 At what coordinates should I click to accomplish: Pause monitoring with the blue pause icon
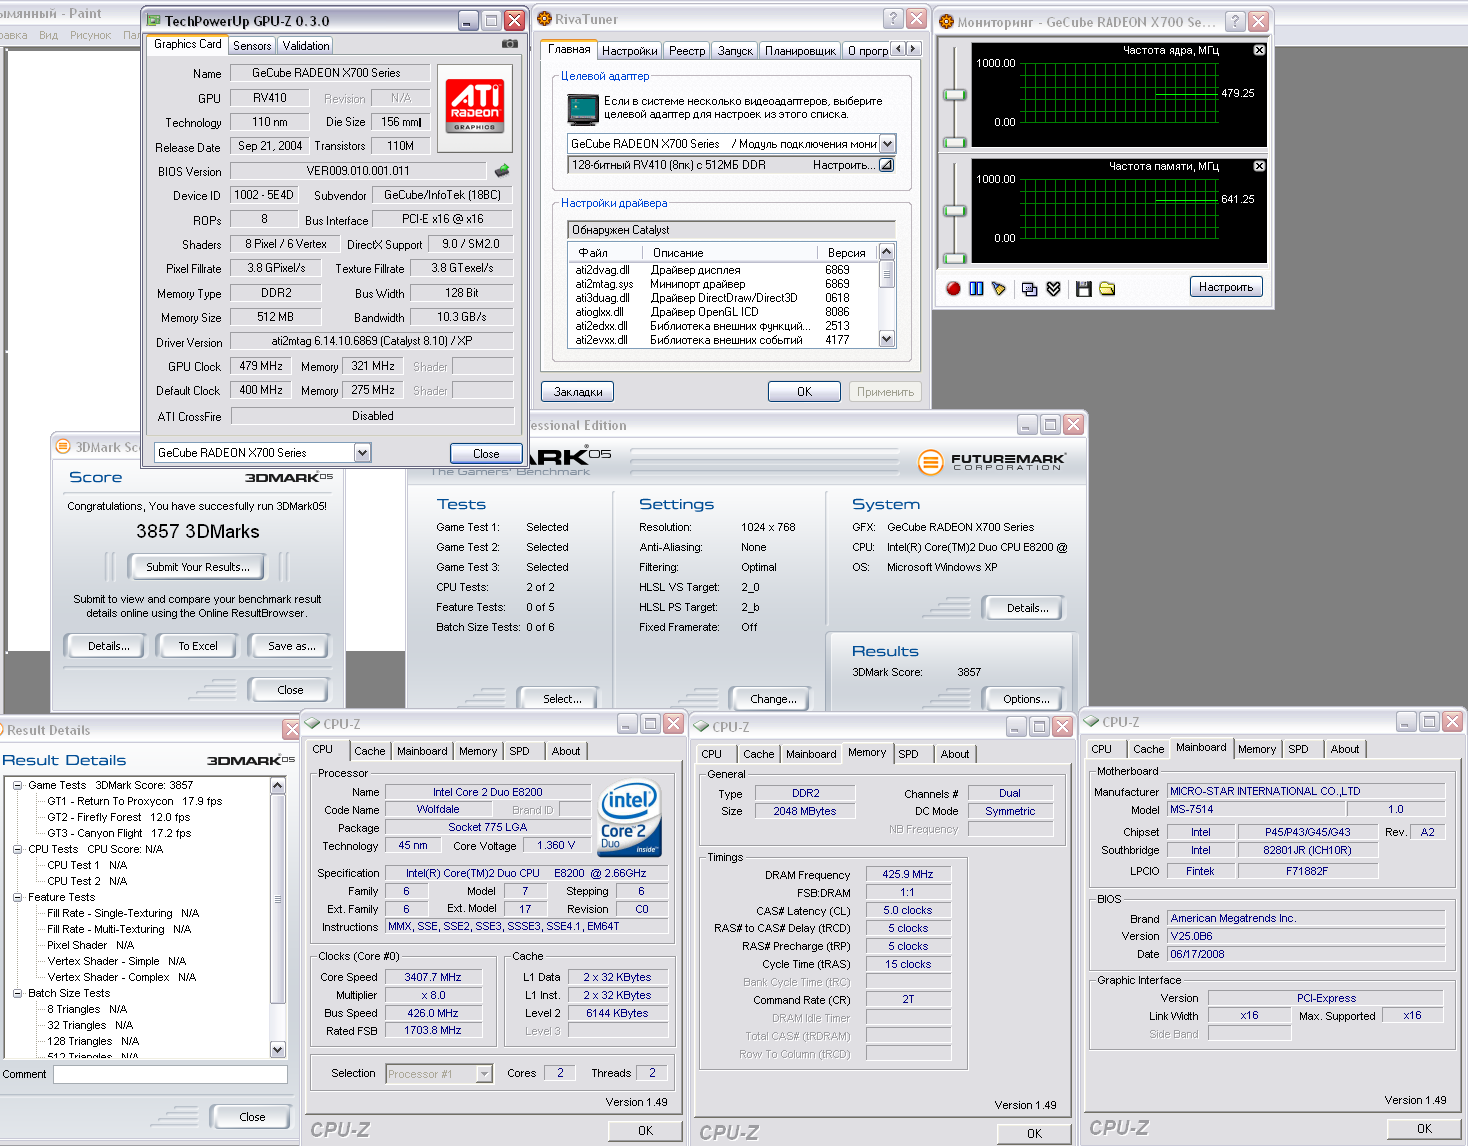(976, 289)
